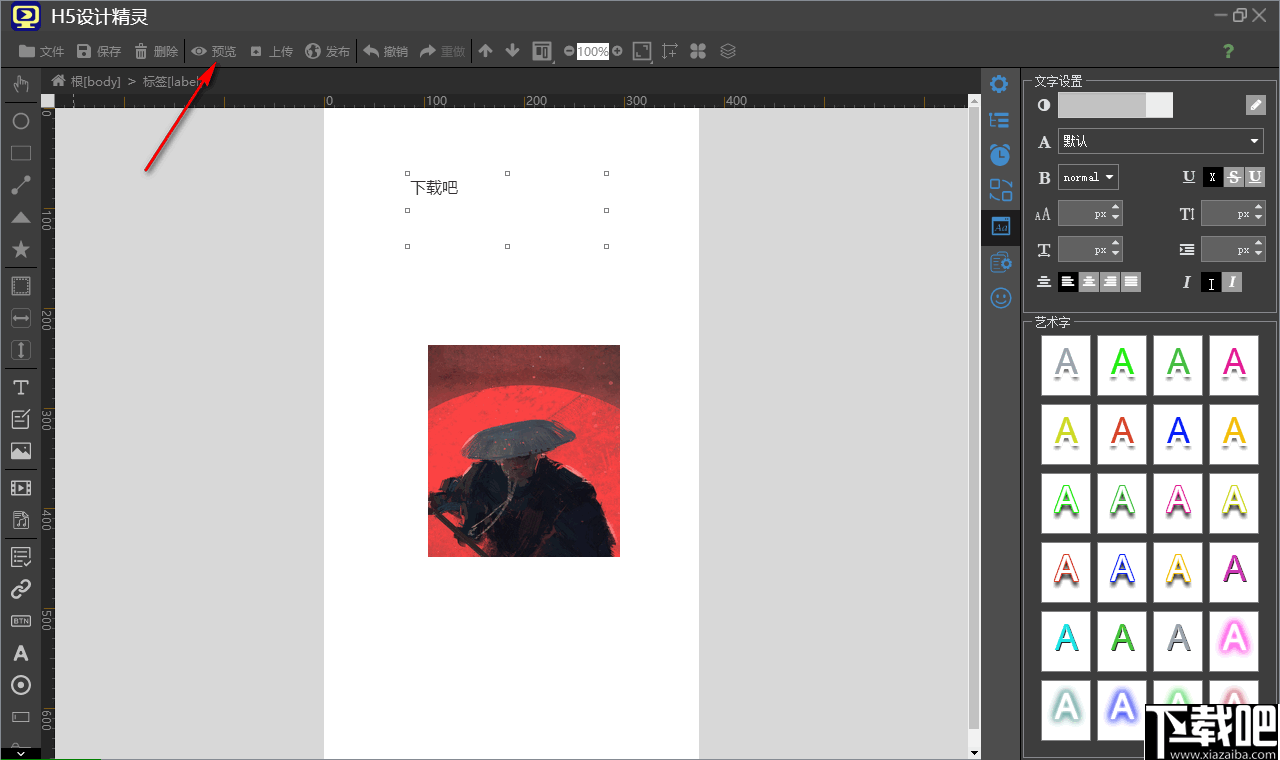Select the star shape tool

[20, 249]
